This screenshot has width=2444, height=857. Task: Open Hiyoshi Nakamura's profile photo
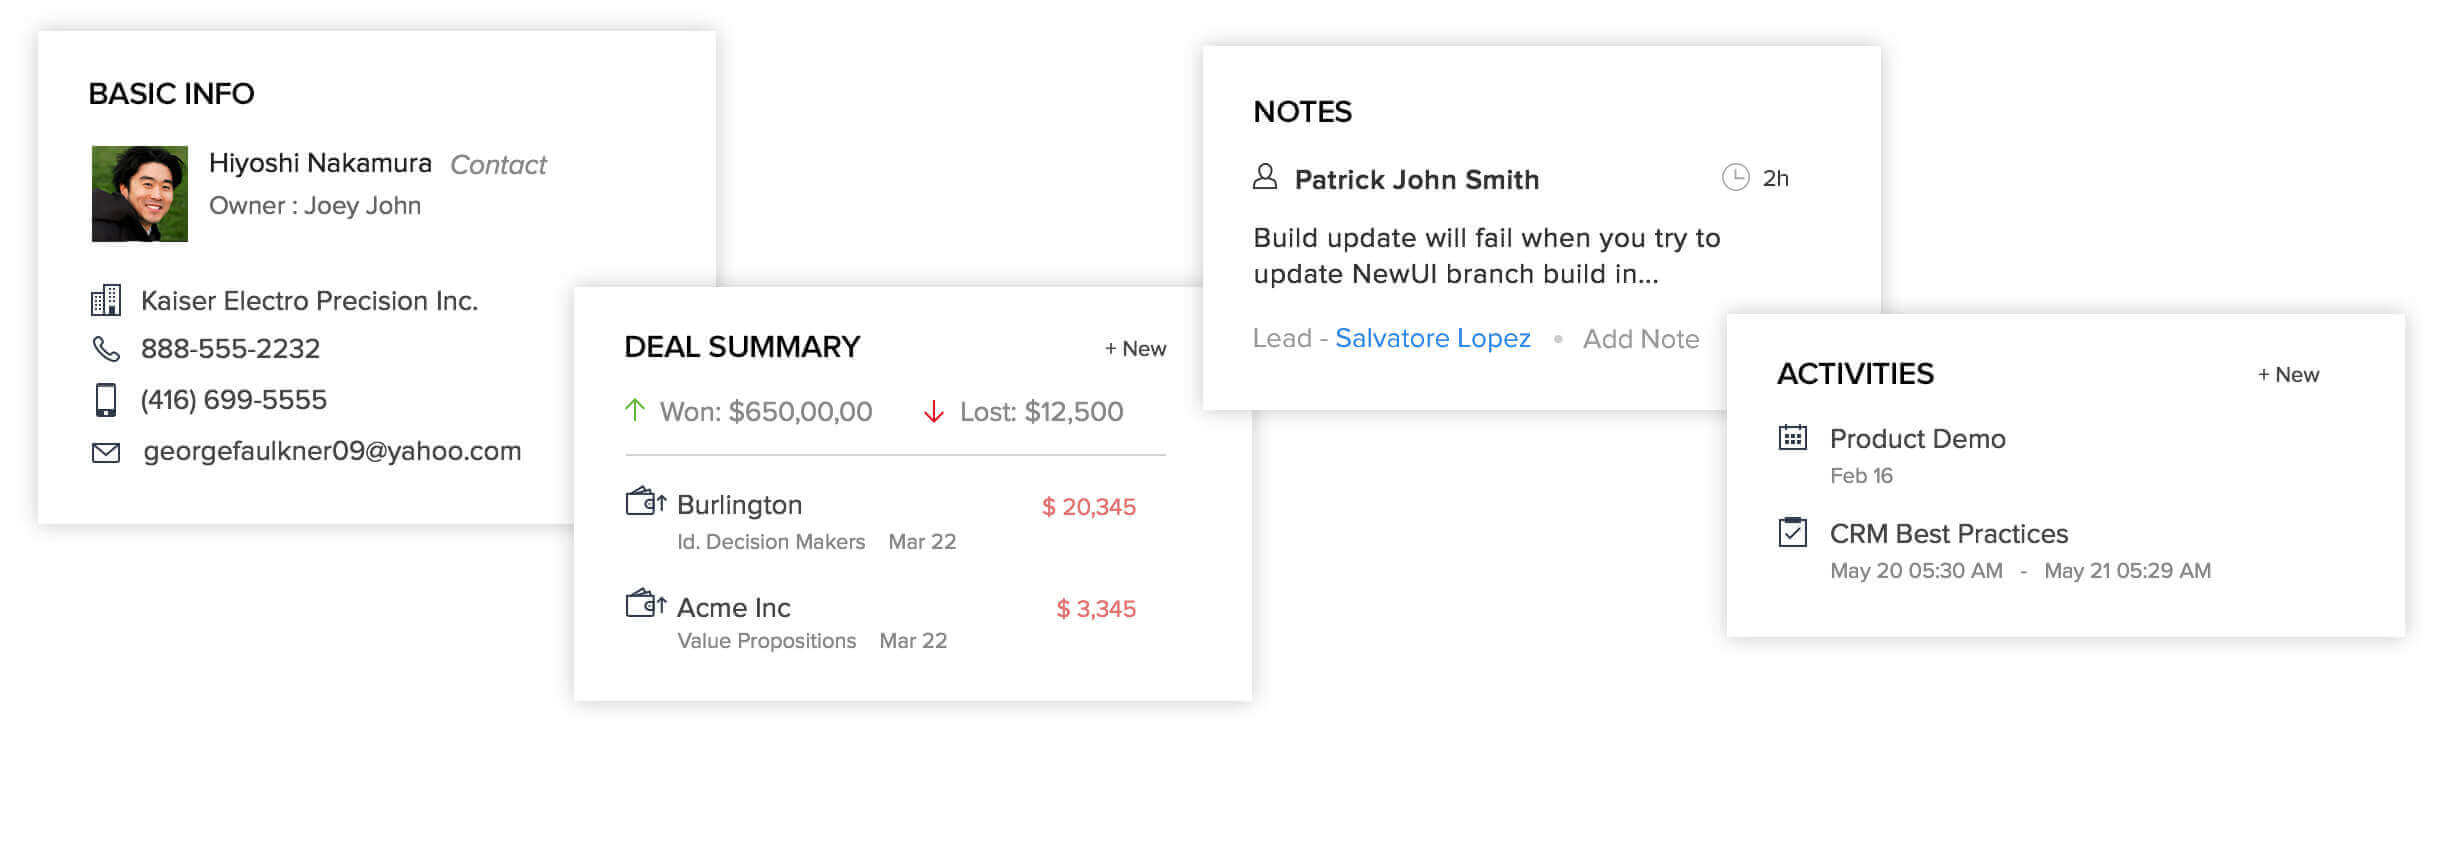[140, 194]
